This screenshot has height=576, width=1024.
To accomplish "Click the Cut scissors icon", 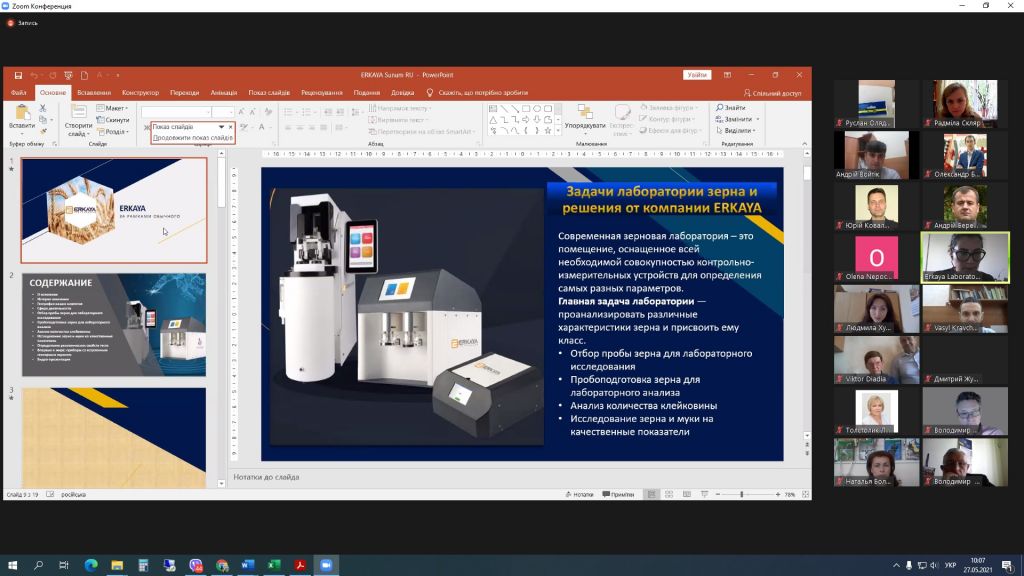I will pyautogui.click(x=43, y=108).
